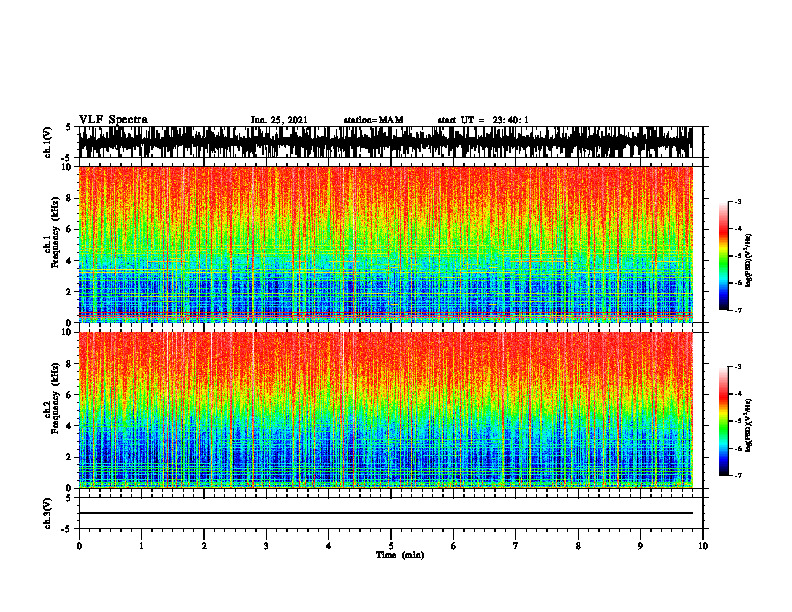This screenshot has width=792, height=612.
Task: Click the time axis tick label "2"
Action: [204, 546]
